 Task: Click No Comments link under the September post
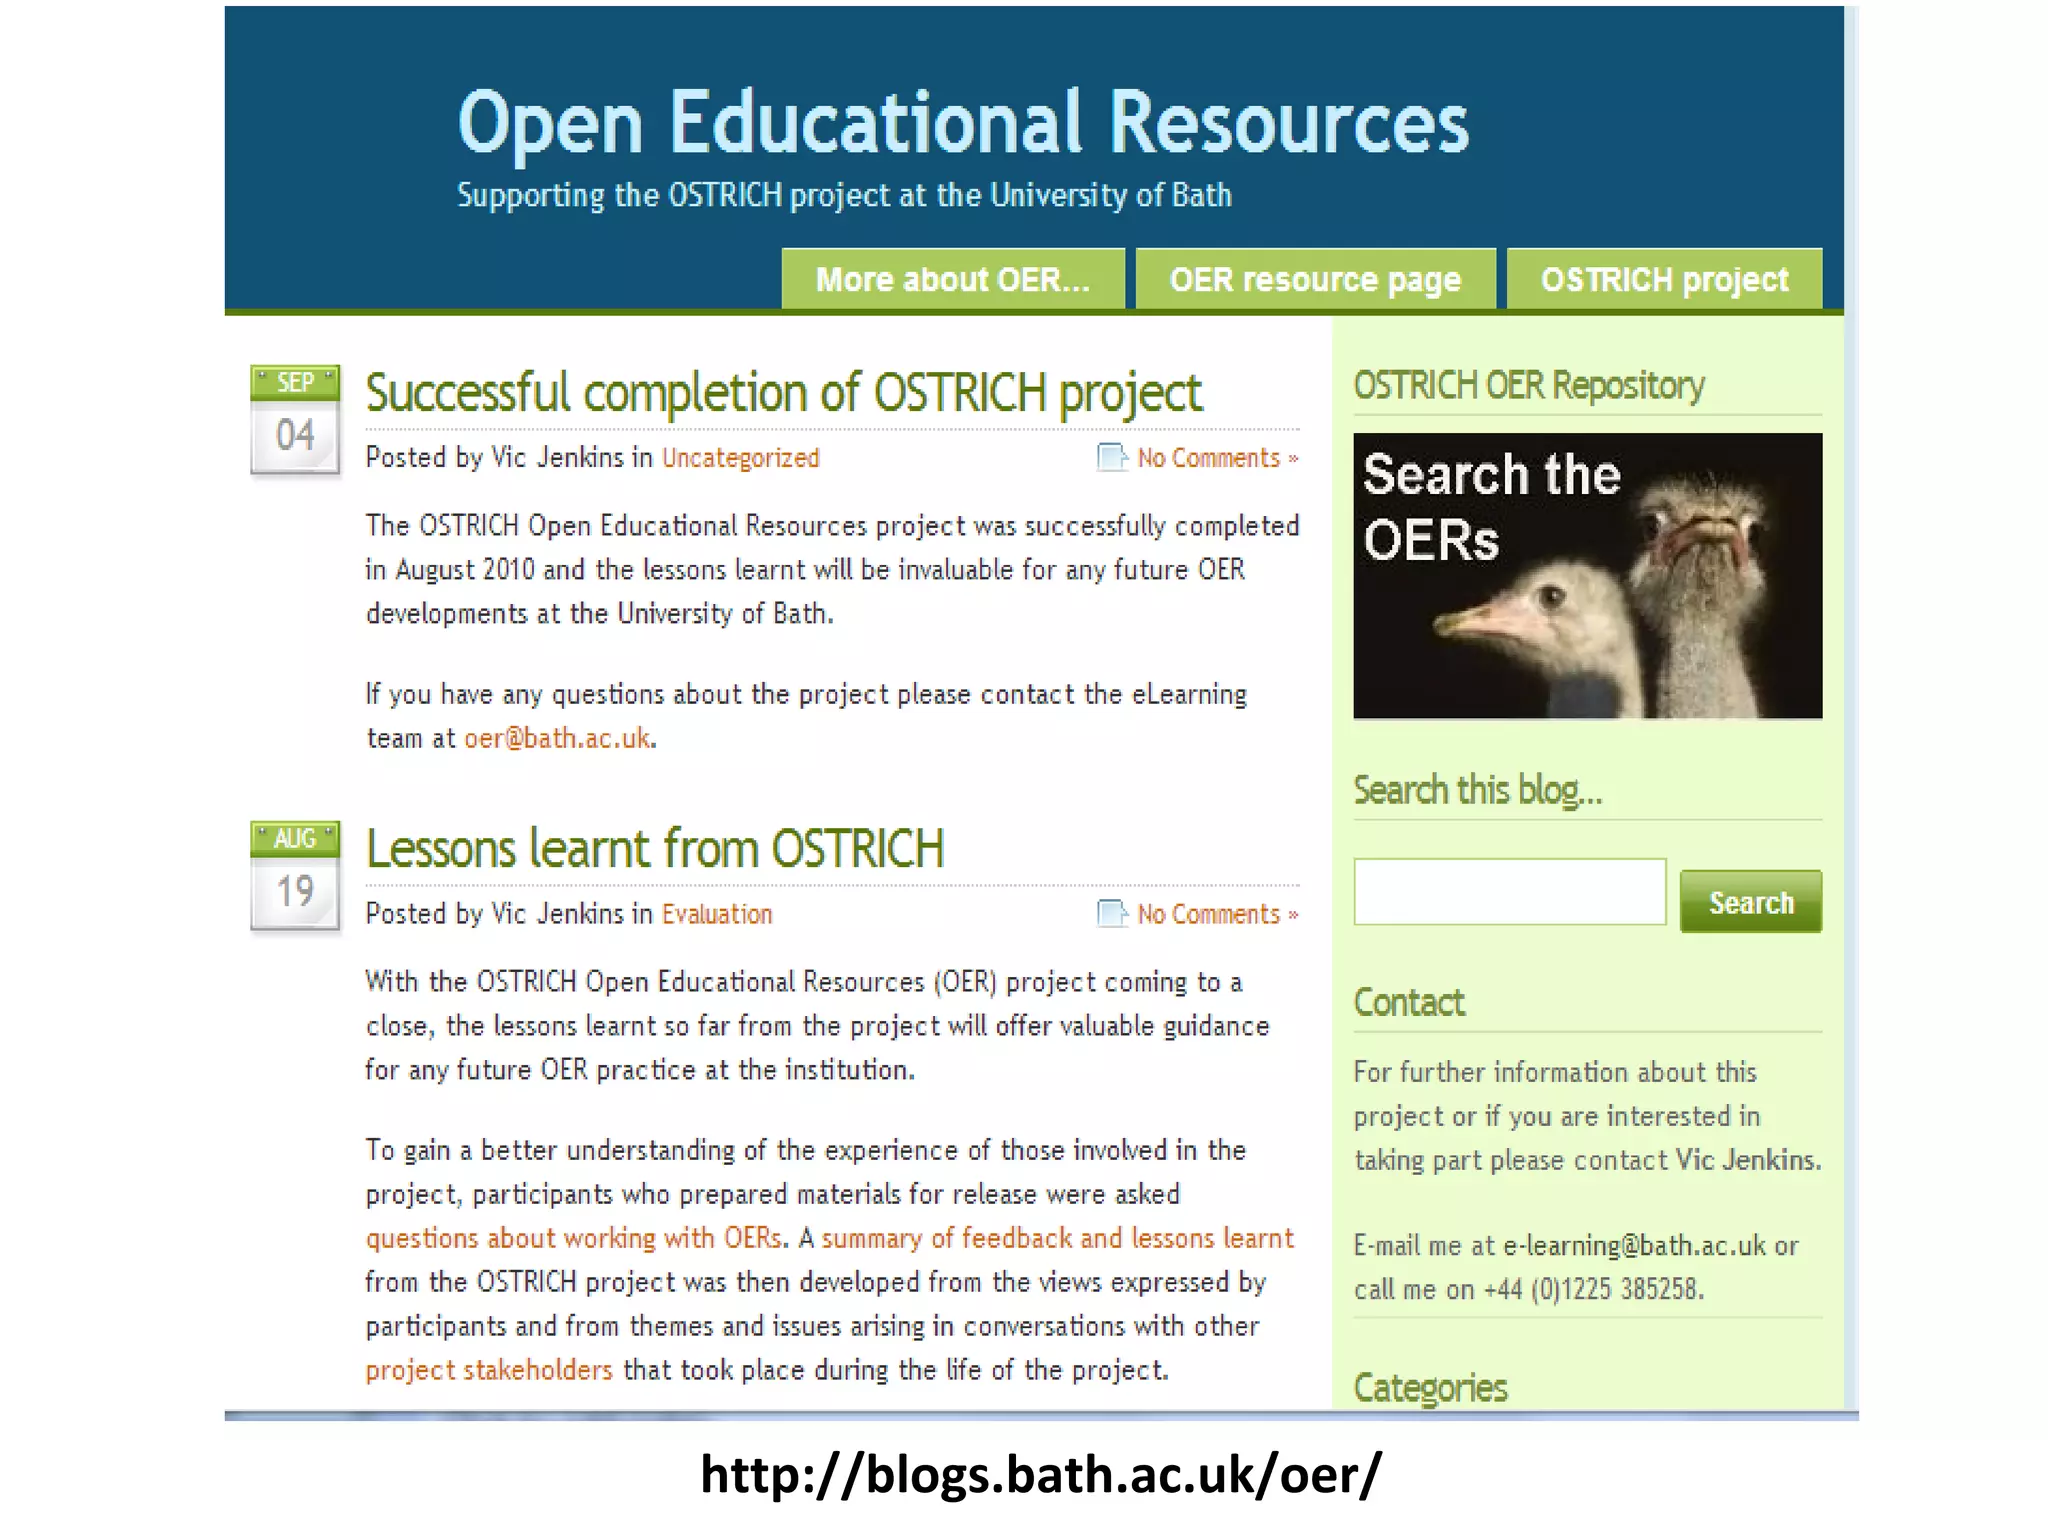(x=1217, y=458)
